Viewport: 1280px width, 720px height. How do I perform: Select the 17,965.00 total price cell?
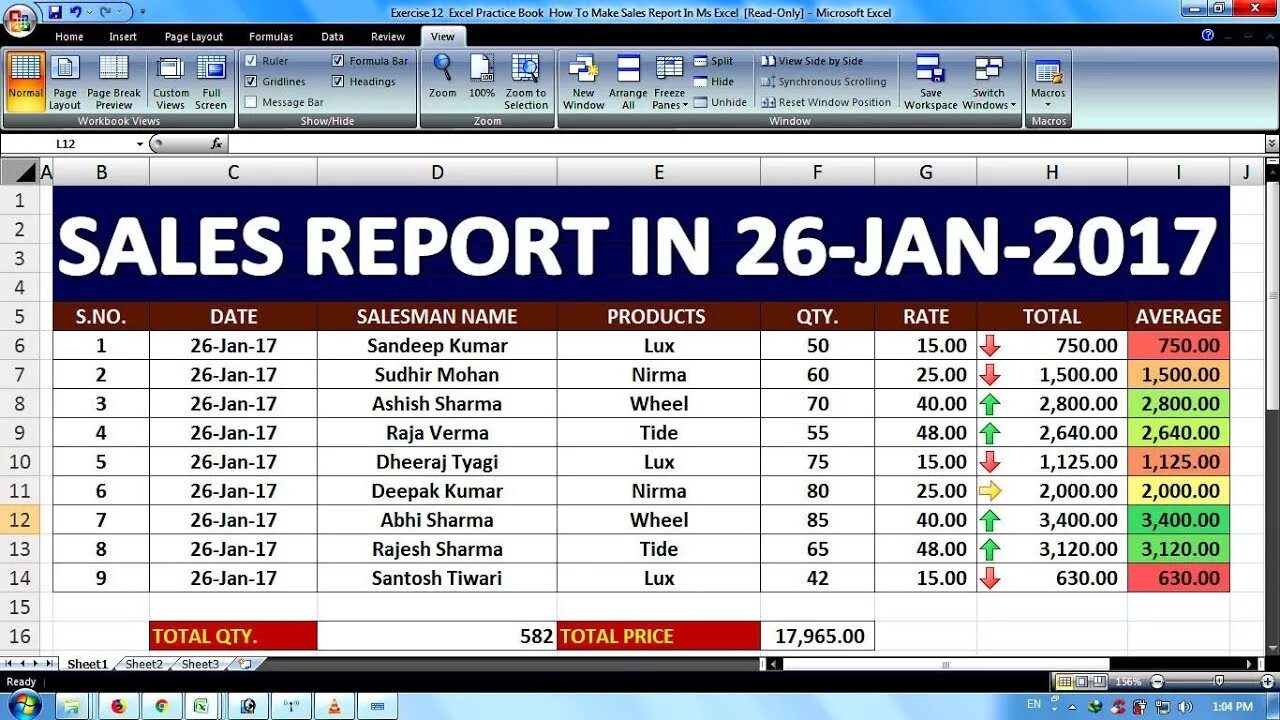click(x=817, y=636)
